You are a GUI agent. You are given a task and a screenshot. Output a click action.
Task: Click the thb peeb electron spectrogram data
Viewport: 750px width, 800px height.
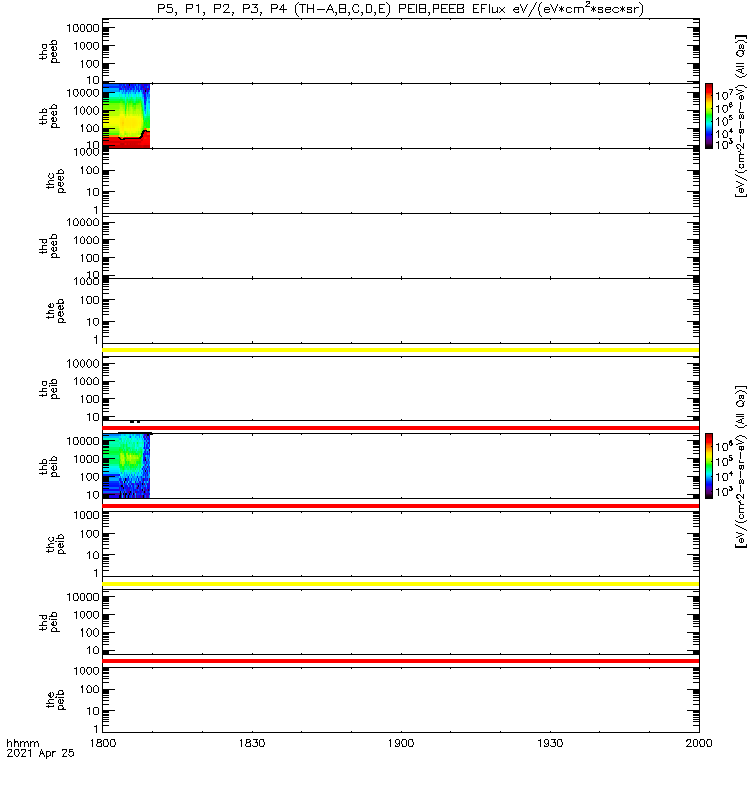pos(126,116)
